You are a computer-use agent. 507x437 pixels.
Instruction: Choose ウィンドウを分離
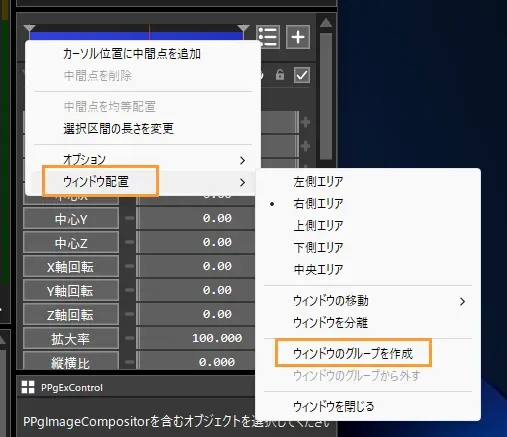(330, 323)
